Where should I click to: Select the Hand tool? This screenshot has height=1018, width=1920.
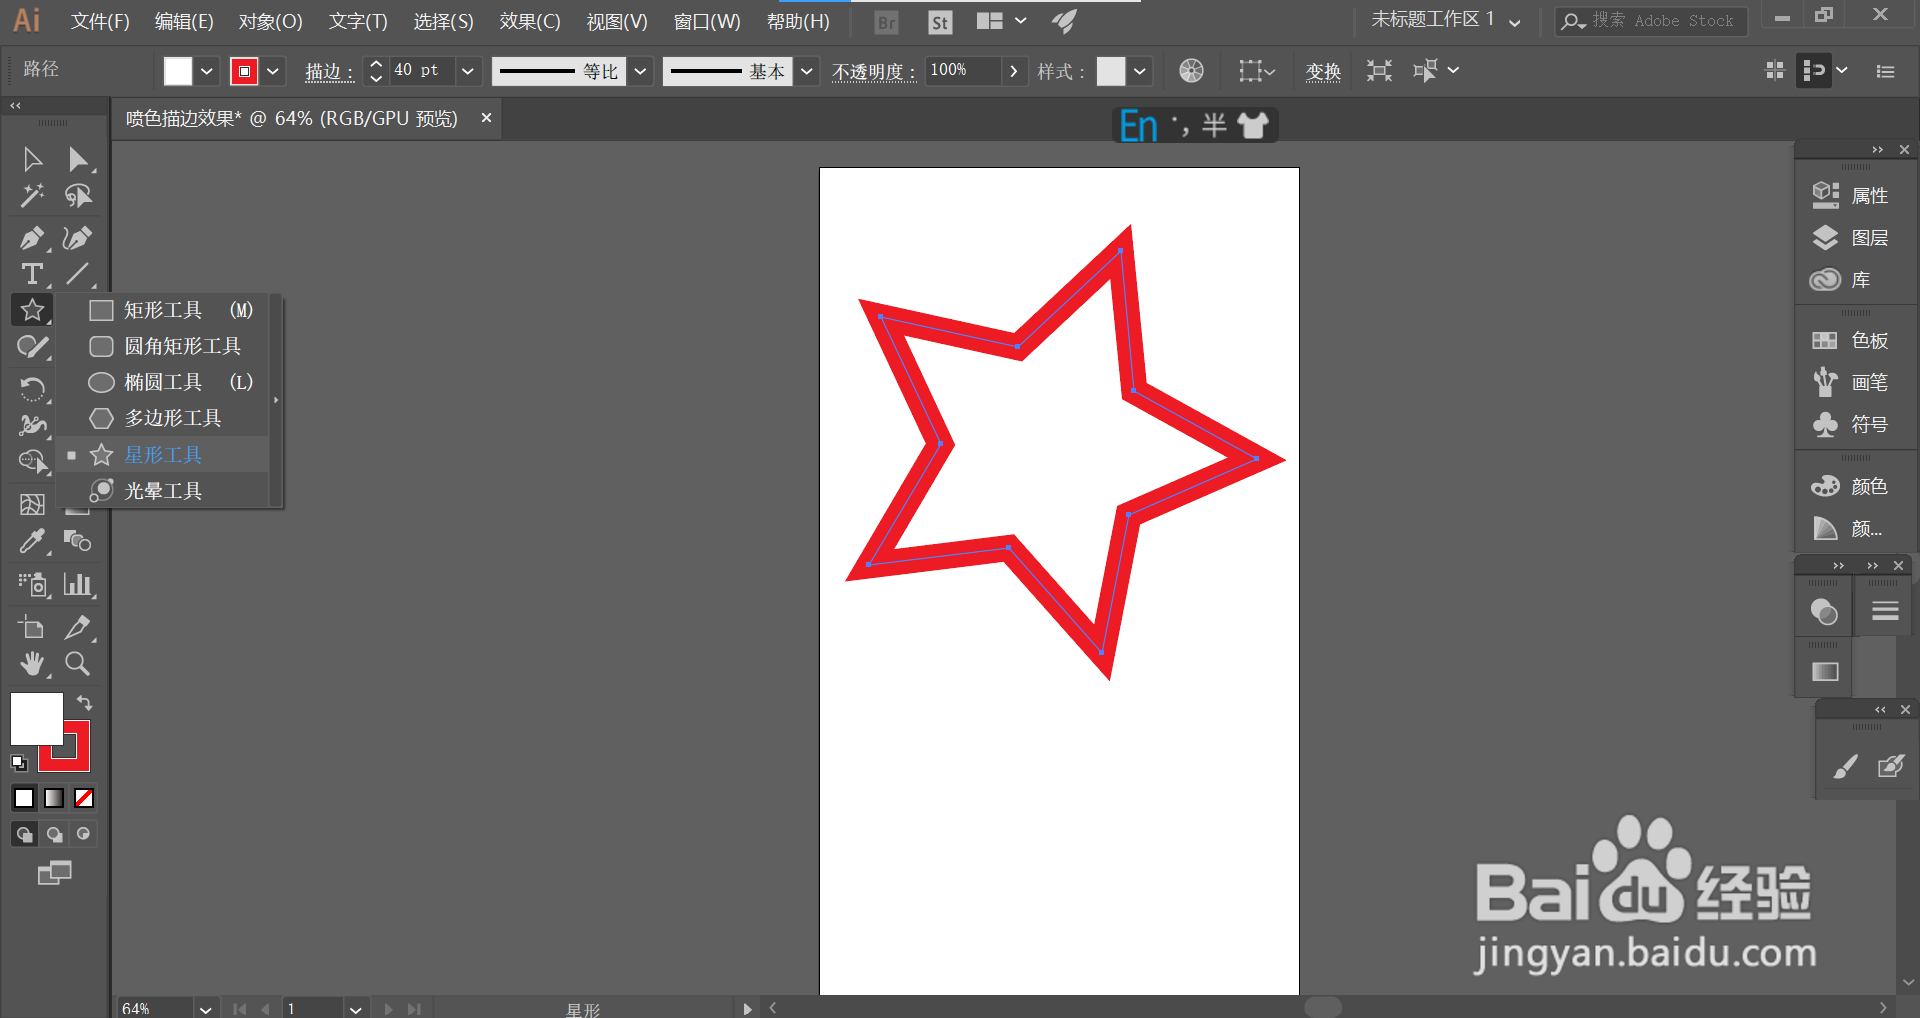[x=32, y=664]
